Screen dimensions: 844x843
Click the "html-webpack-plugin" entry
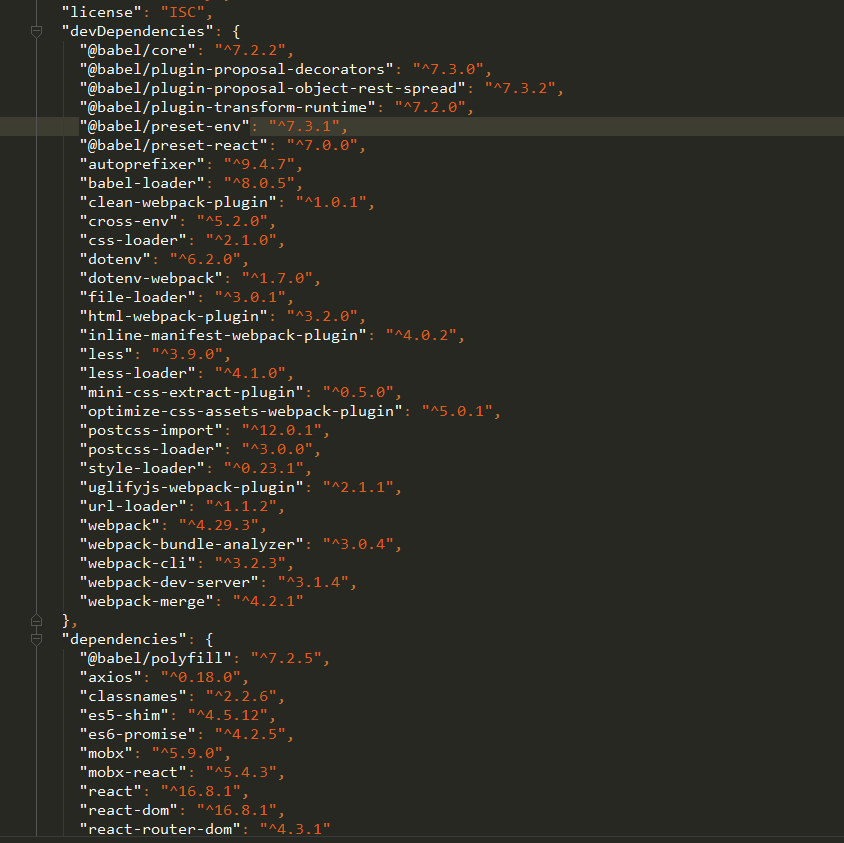tap(222, 317)
